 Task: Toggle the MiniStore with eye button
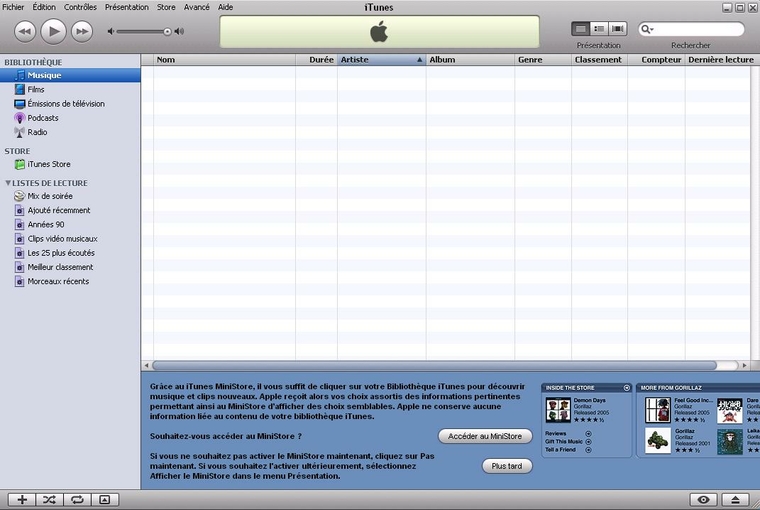(703, 500)
